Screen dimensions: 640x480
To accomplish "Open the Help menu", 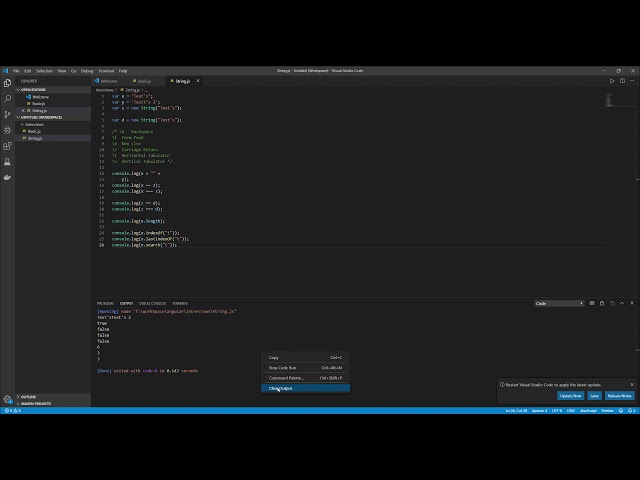I will [x=123, y=71].
